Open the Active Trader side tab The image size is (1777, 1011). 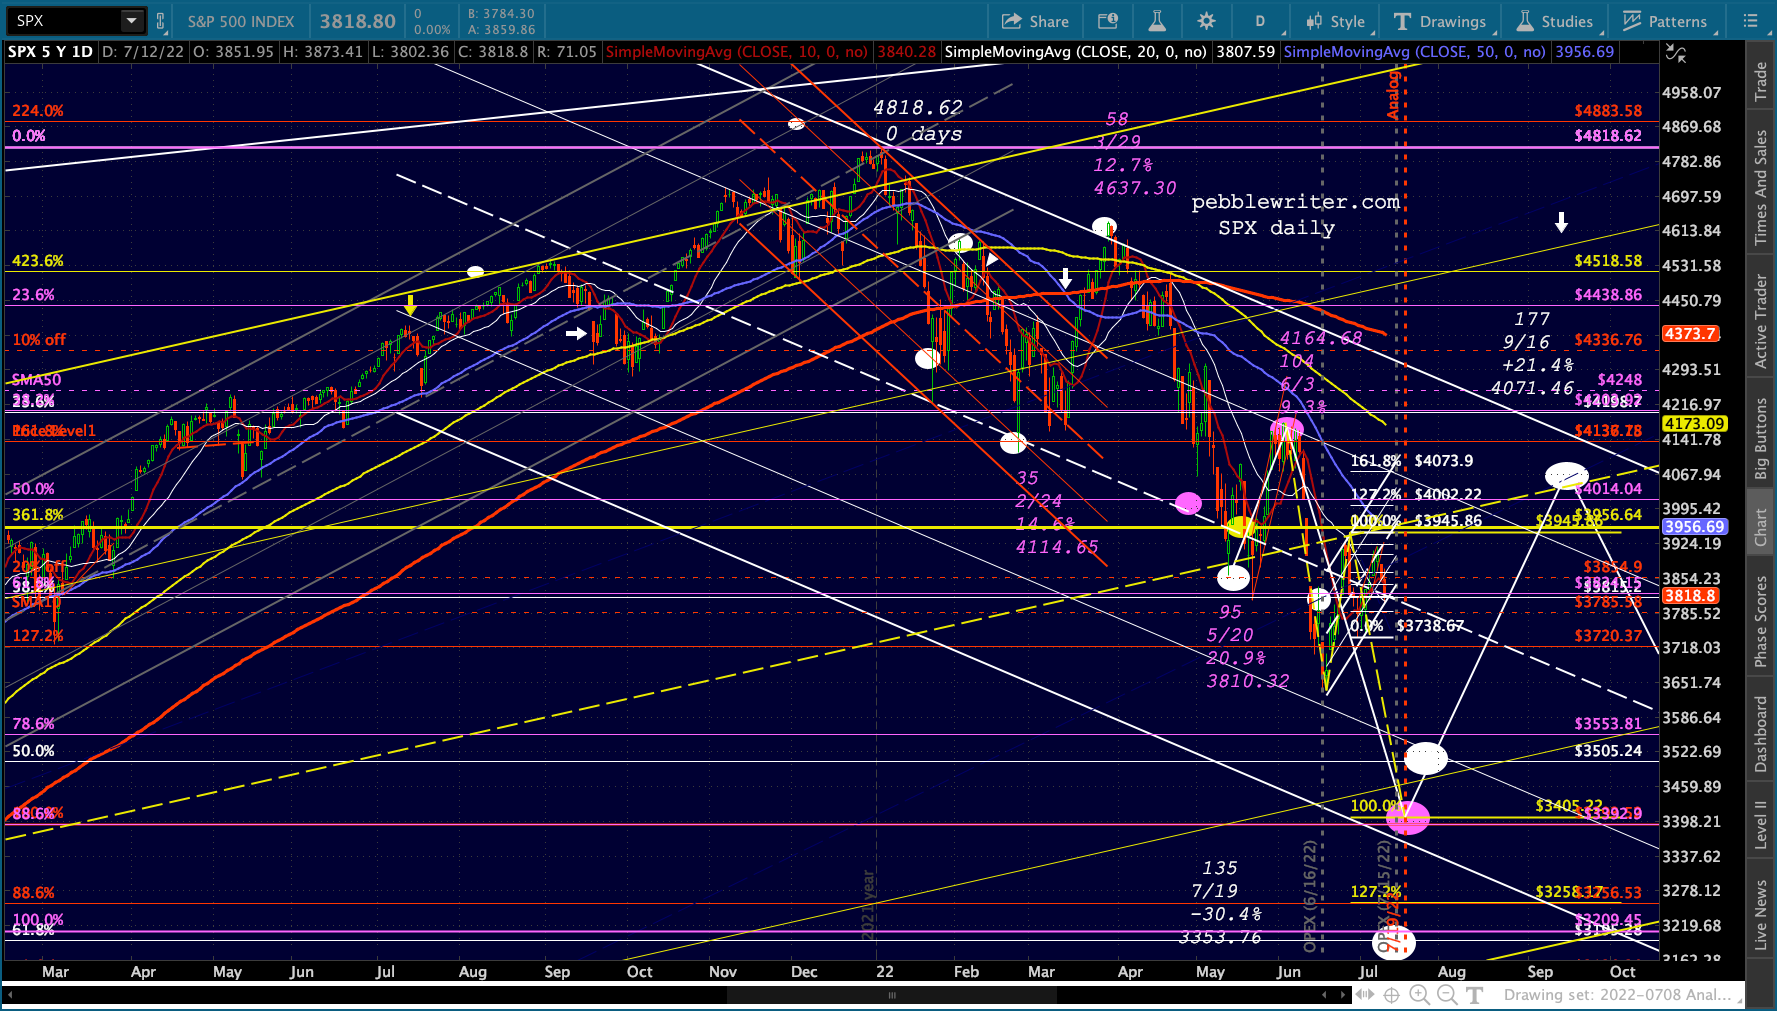(x=1761, y=321)
